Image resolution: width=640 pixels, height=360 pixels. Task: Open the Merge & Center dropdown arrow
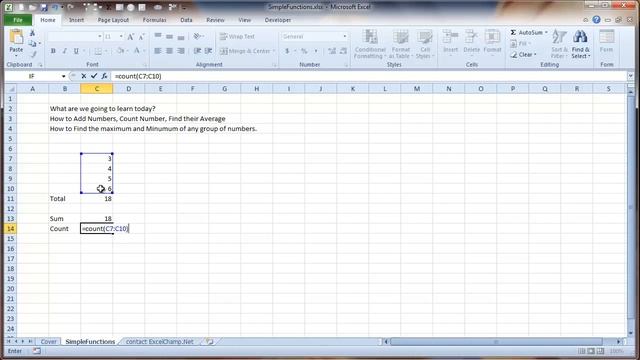pyautogui.click(x=274, y=51)
